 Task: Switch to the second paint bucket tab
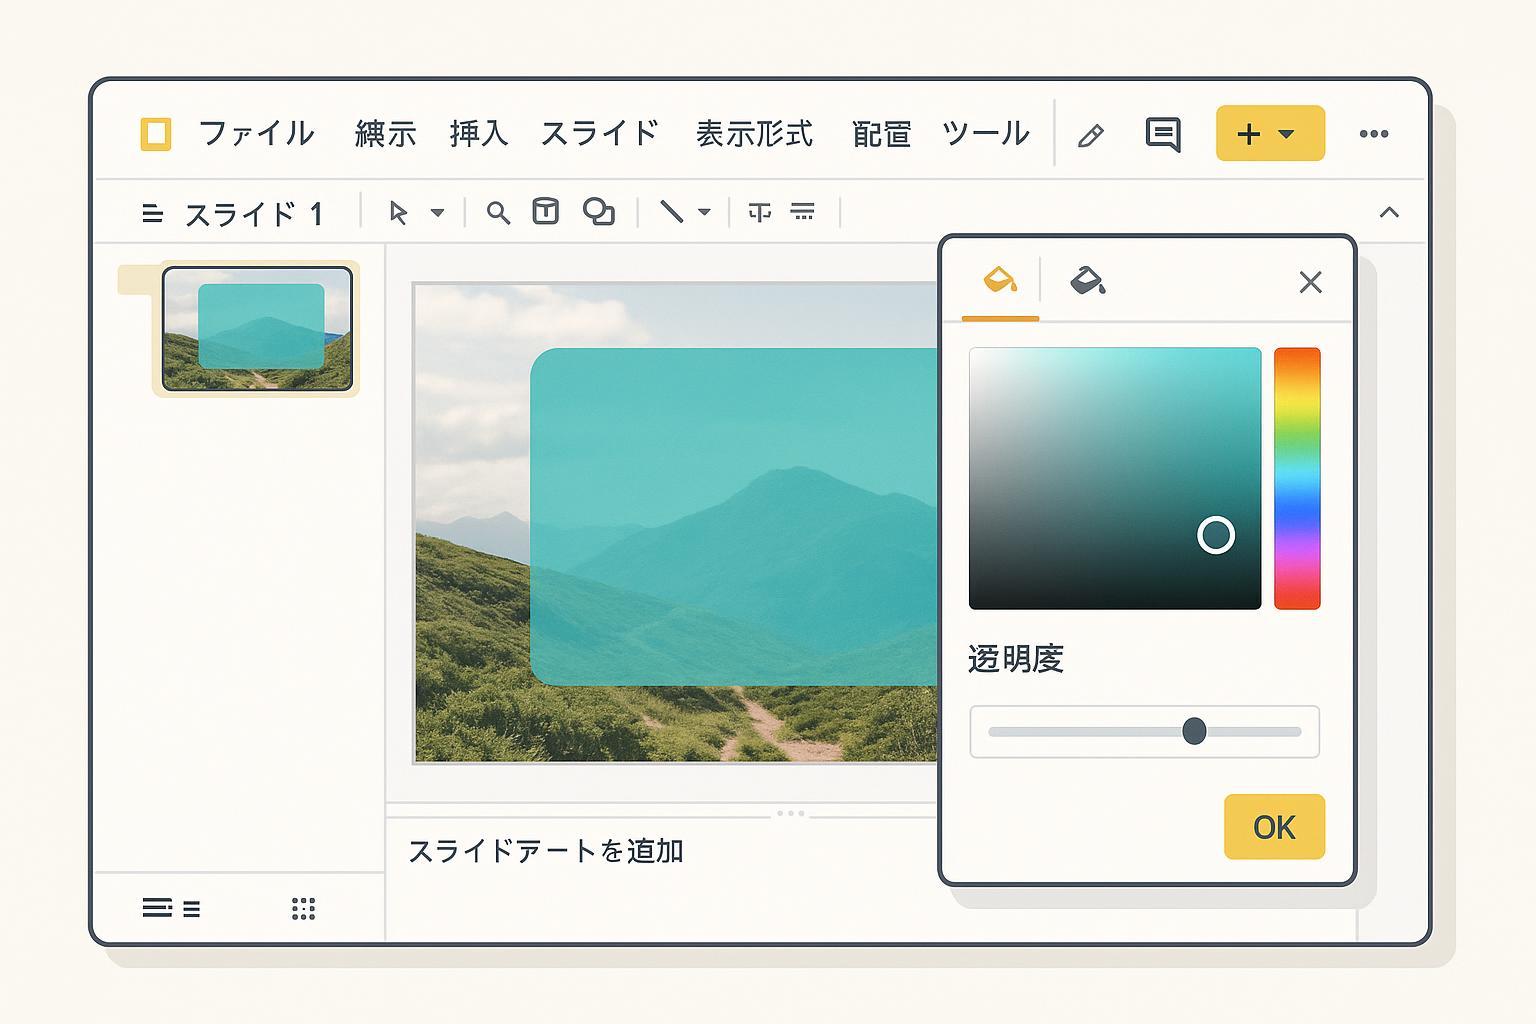click(x=1087, y=280)
